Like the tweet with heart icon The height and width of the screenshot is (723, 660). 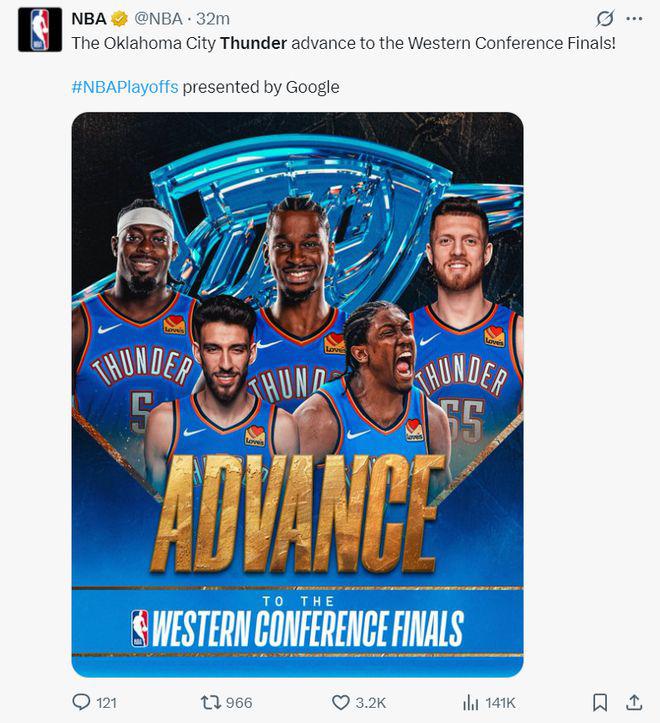tap(341, 703)
